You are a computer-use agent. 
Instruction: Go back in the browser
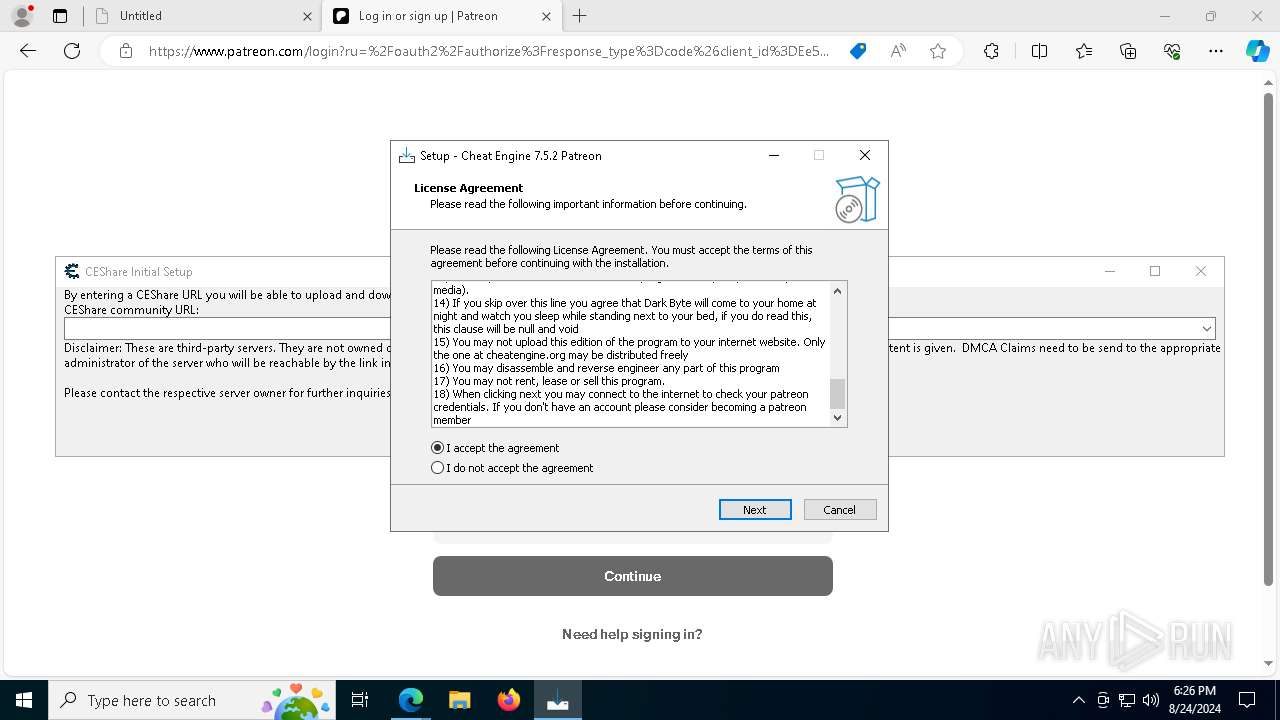28,51
